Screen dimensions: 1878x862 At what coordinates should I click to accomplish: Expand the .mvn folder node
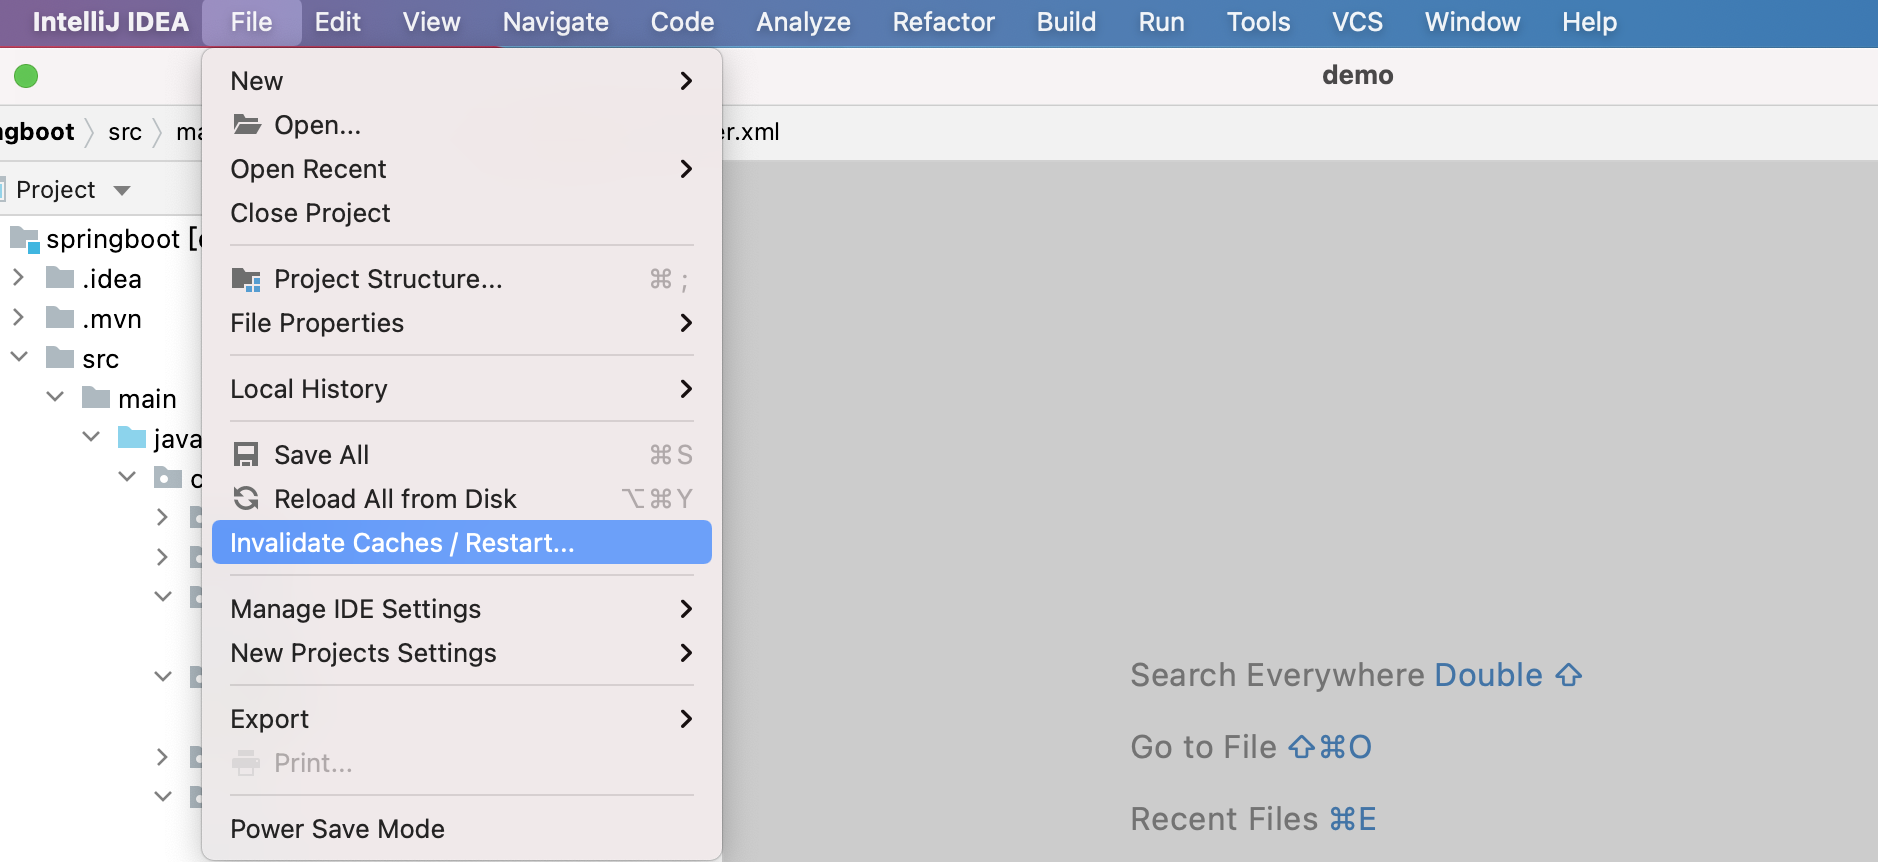tap(18, 317)
